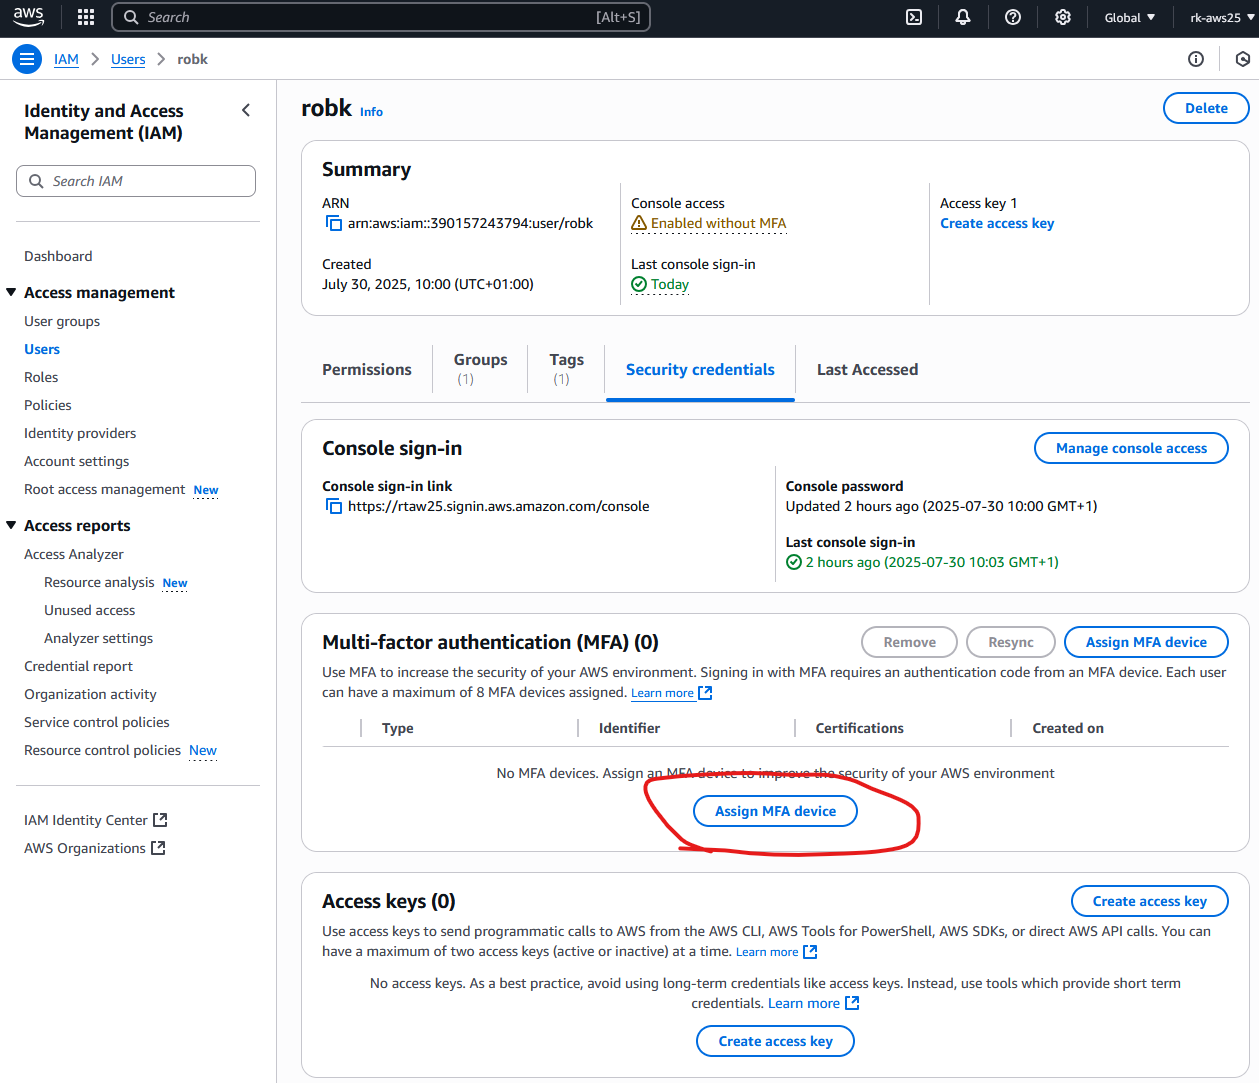This screenshot has height=1083, width=1259.
Task: Open the settings gear in header
Action: [1062, 17]
